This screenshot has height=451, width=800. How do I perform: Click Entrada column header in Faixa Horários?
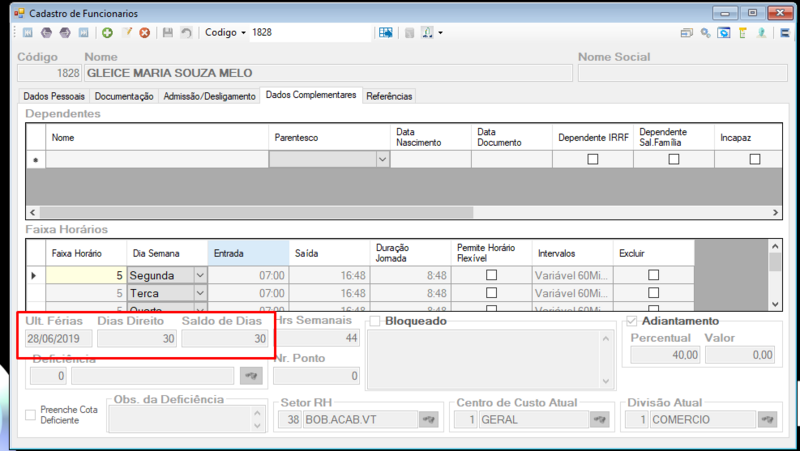248,253
